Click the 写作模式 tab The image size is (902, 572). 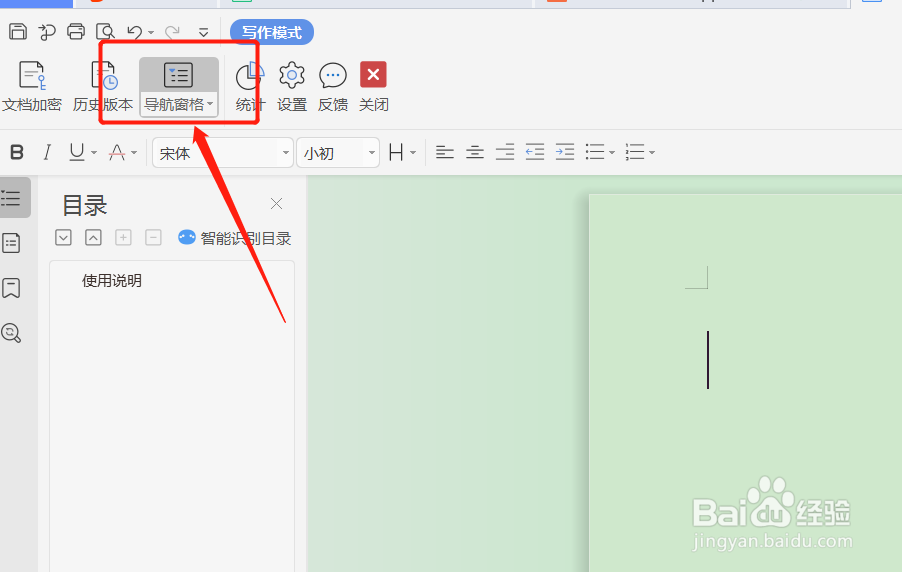272,32
